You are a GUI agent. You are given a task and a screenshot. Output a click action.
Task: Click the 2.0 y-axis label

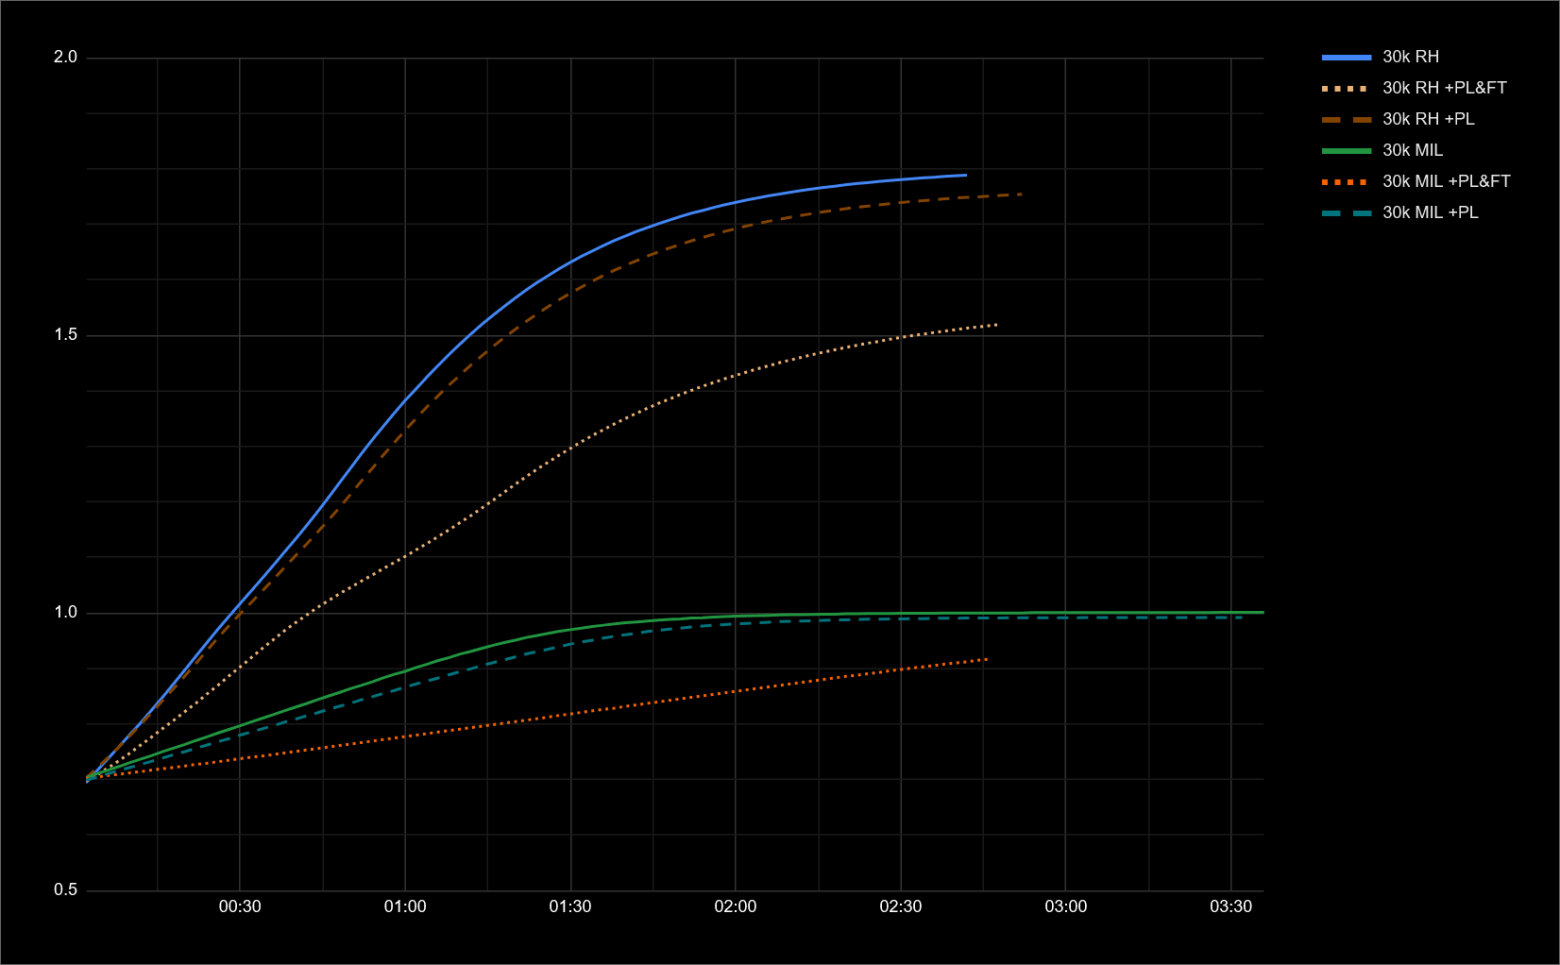tap(67, 57)
